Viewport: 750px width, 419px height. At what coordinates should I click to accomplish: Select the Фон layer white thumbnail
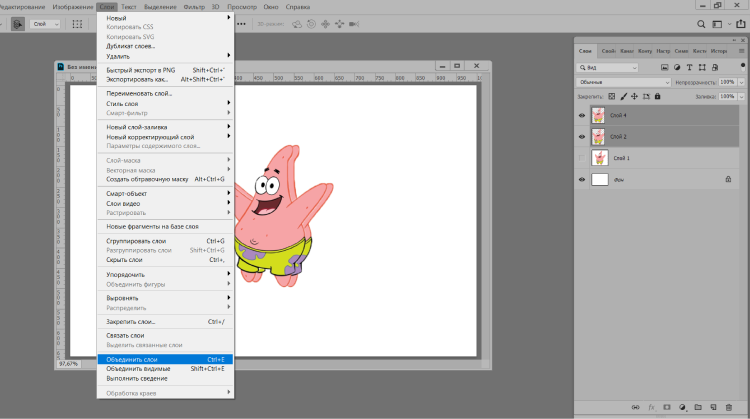599,179
